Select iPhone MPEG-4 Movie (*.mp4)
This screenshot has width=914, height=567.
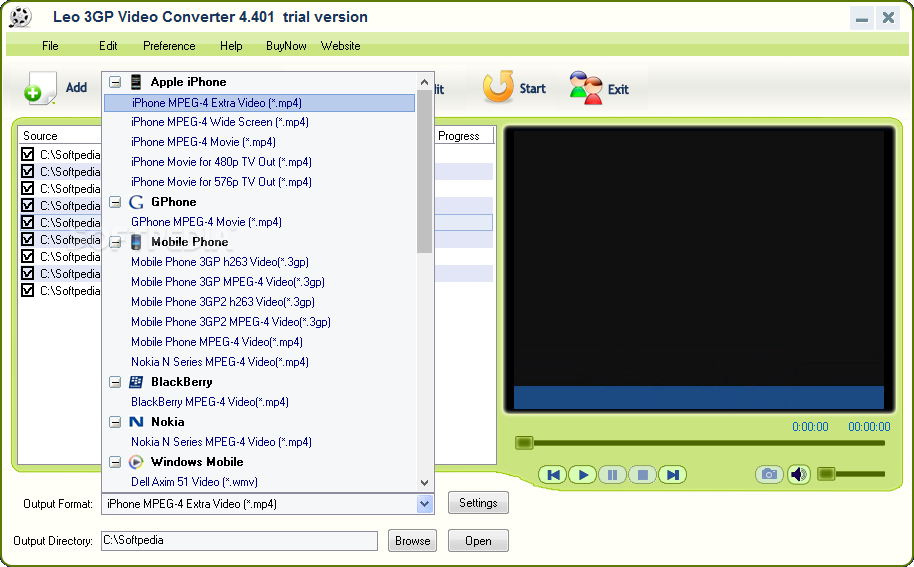tap(203, 142)
